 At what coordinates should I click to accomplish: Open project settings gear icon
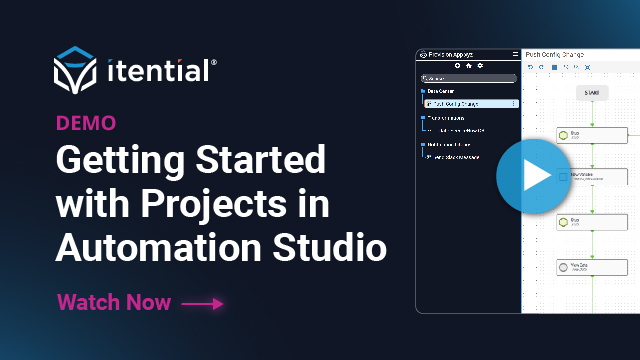click(480, 65)
